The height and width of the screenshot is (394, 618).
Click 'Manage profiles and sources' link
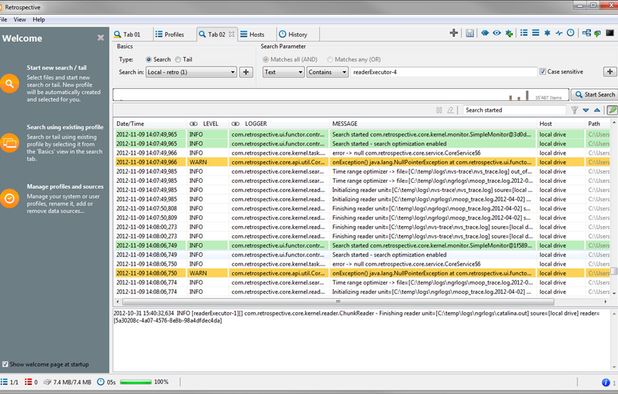(x=65, y=187)
